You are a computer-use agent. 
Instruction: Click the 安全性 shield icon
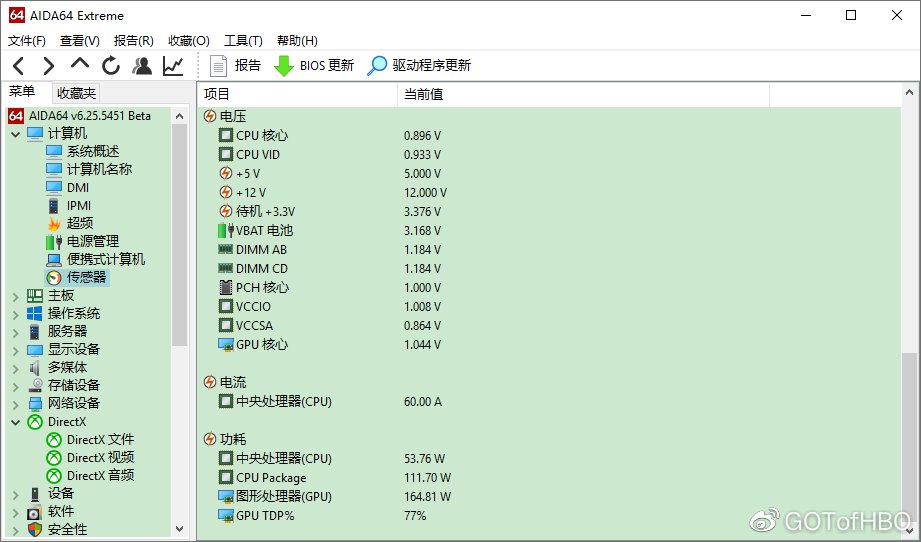[x=35, y=530]
